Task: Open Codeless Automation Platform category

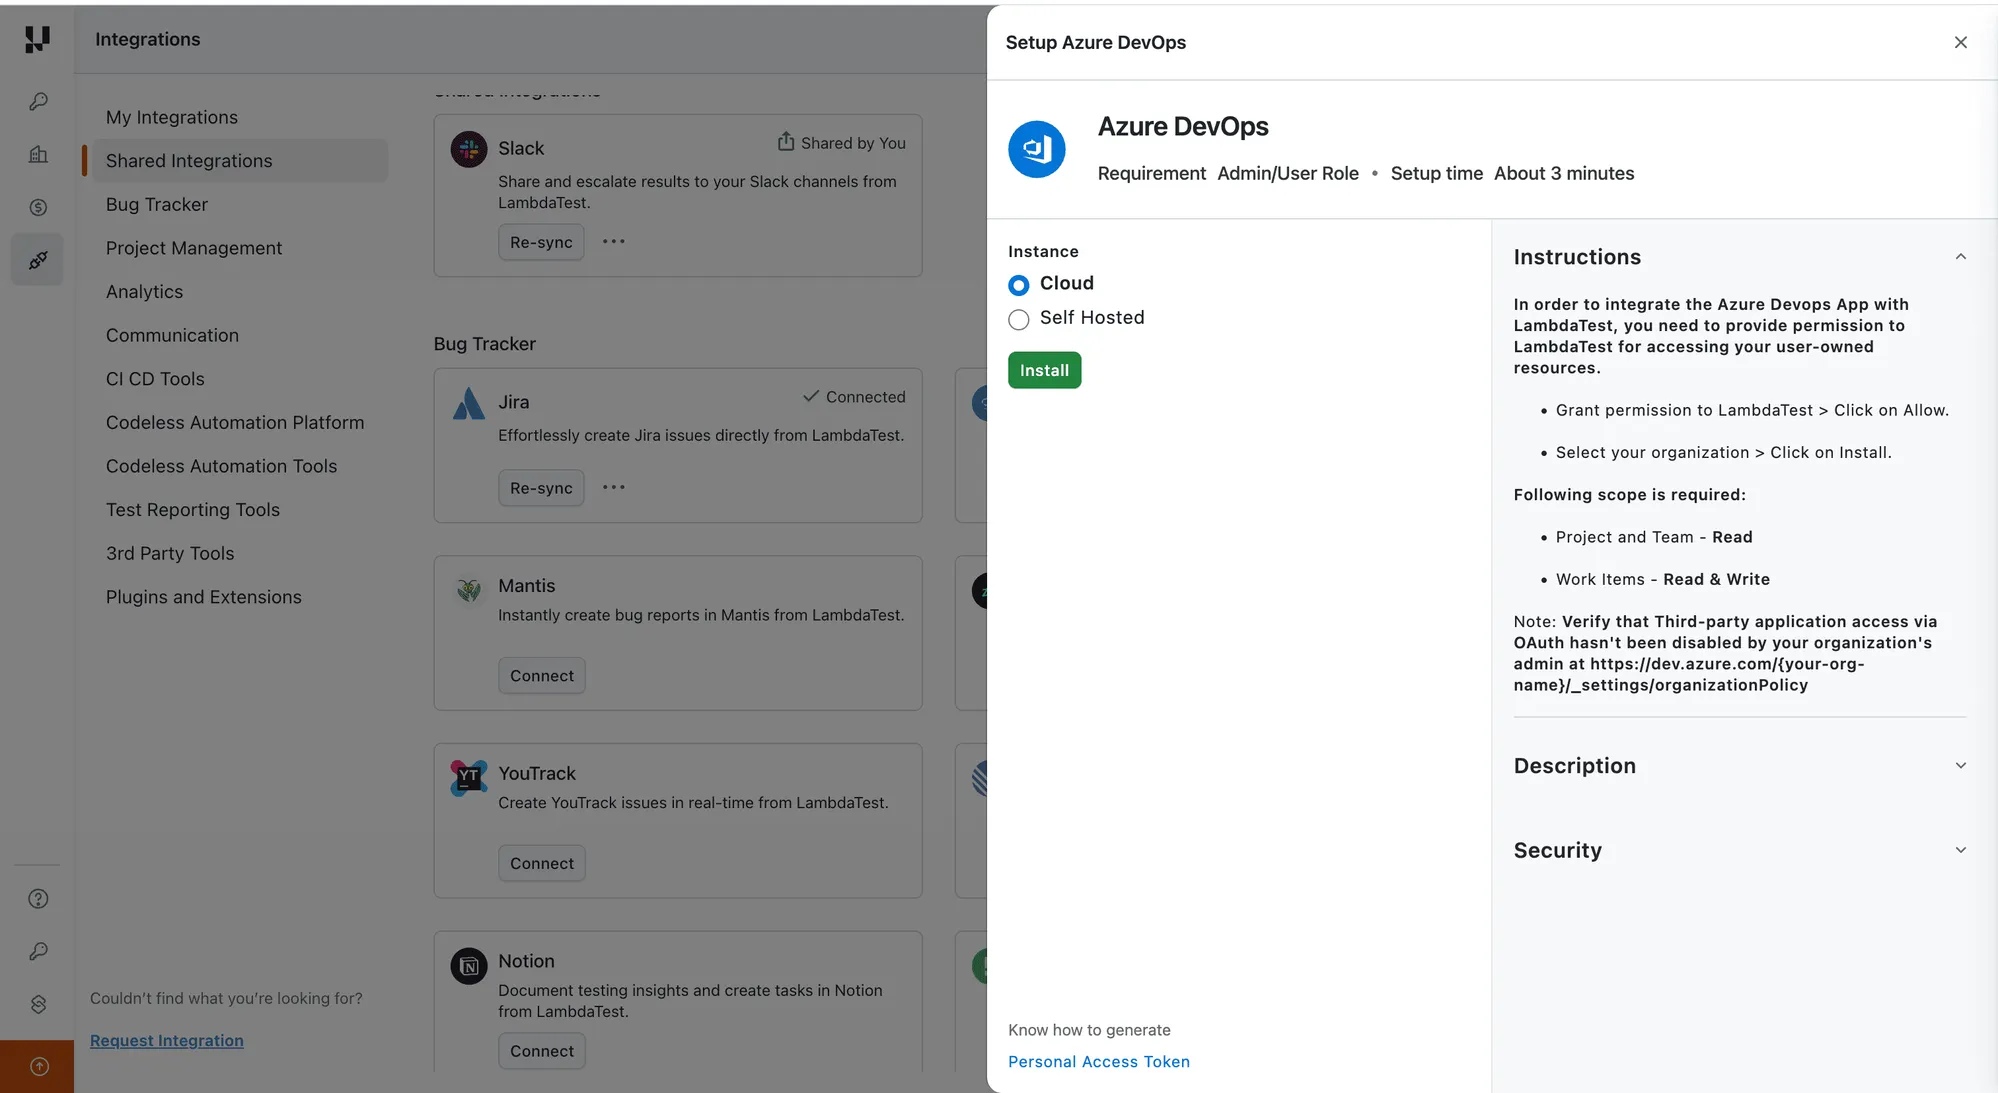Action: 235,423
